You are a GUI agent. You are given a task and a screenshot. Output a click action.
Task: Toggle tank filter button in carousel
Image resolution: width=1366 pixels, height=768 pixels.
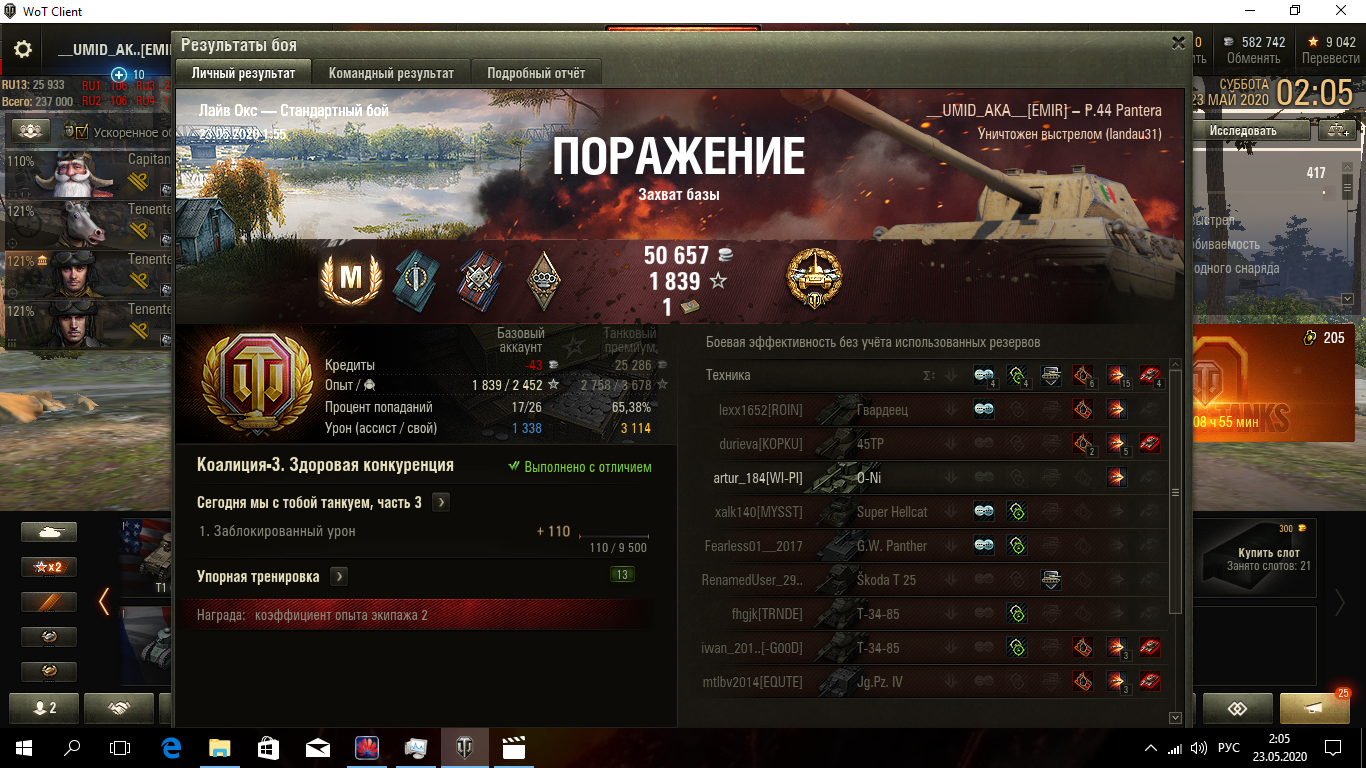click(49, 532)
